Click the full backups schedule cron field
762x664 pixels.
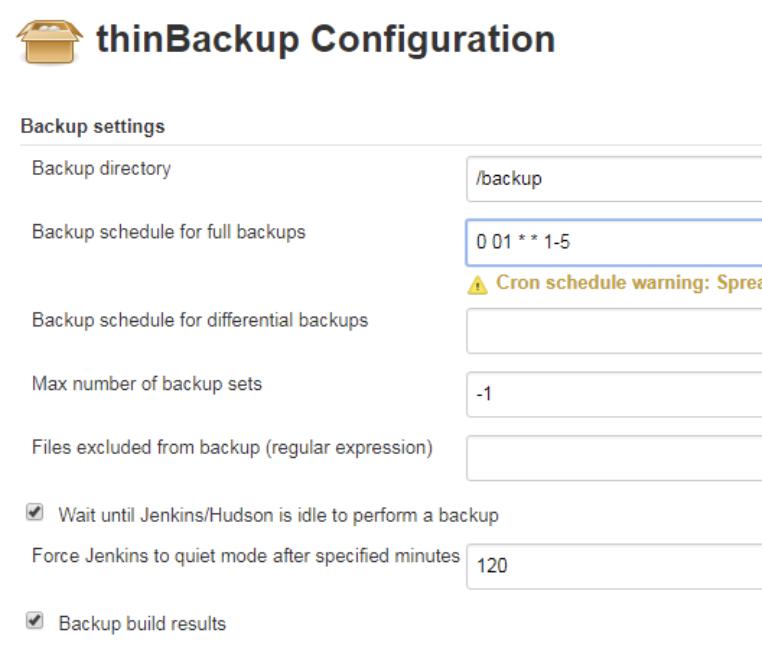(x=613, y=243)
